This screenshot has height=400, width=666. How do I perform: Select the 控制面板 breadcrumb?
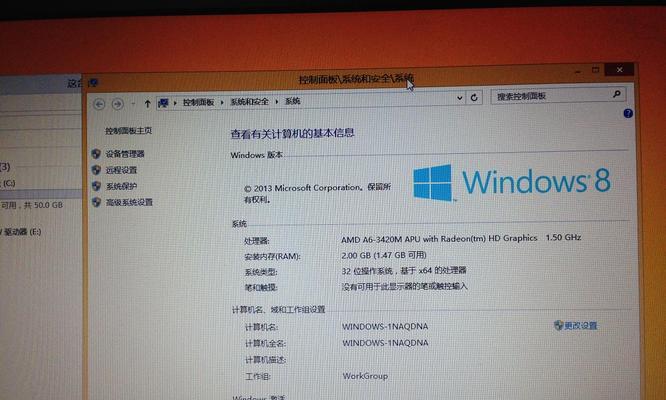tap(198, 102)
